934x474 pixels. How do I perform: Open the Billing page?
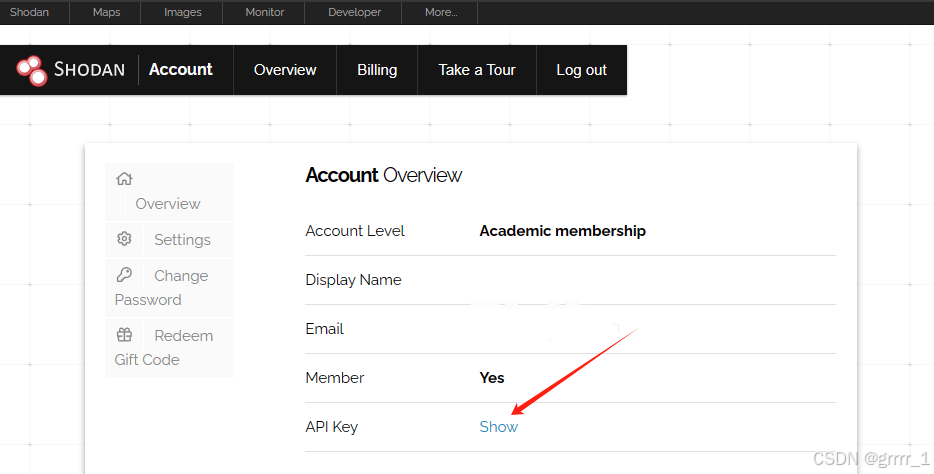(377, 70)
